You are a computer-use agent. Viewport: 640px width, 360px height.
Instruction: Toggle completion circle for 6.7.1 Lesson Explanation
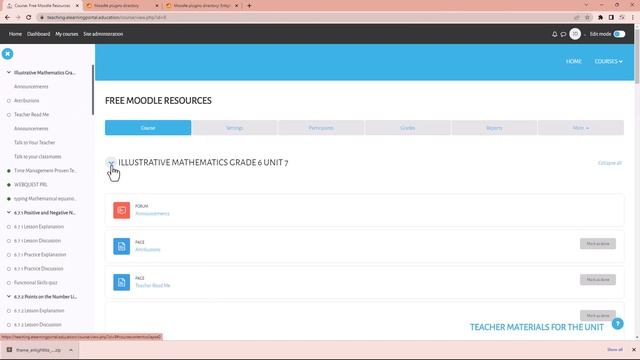click(9, 227)
